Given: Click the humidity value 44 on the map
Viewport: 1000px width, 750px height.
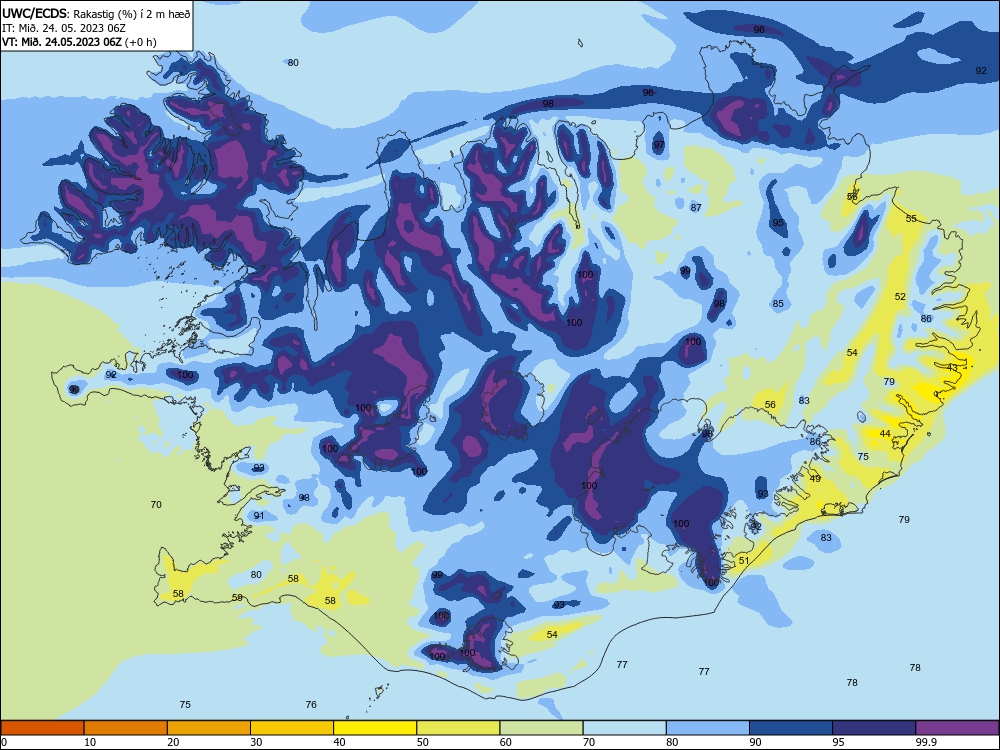Looking at the screenshot, I should pos(885,434).
